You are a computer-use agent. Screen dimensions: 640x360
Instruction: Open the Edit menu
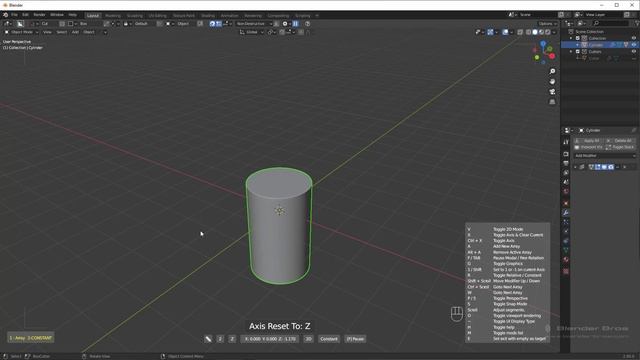coord(25,15)
